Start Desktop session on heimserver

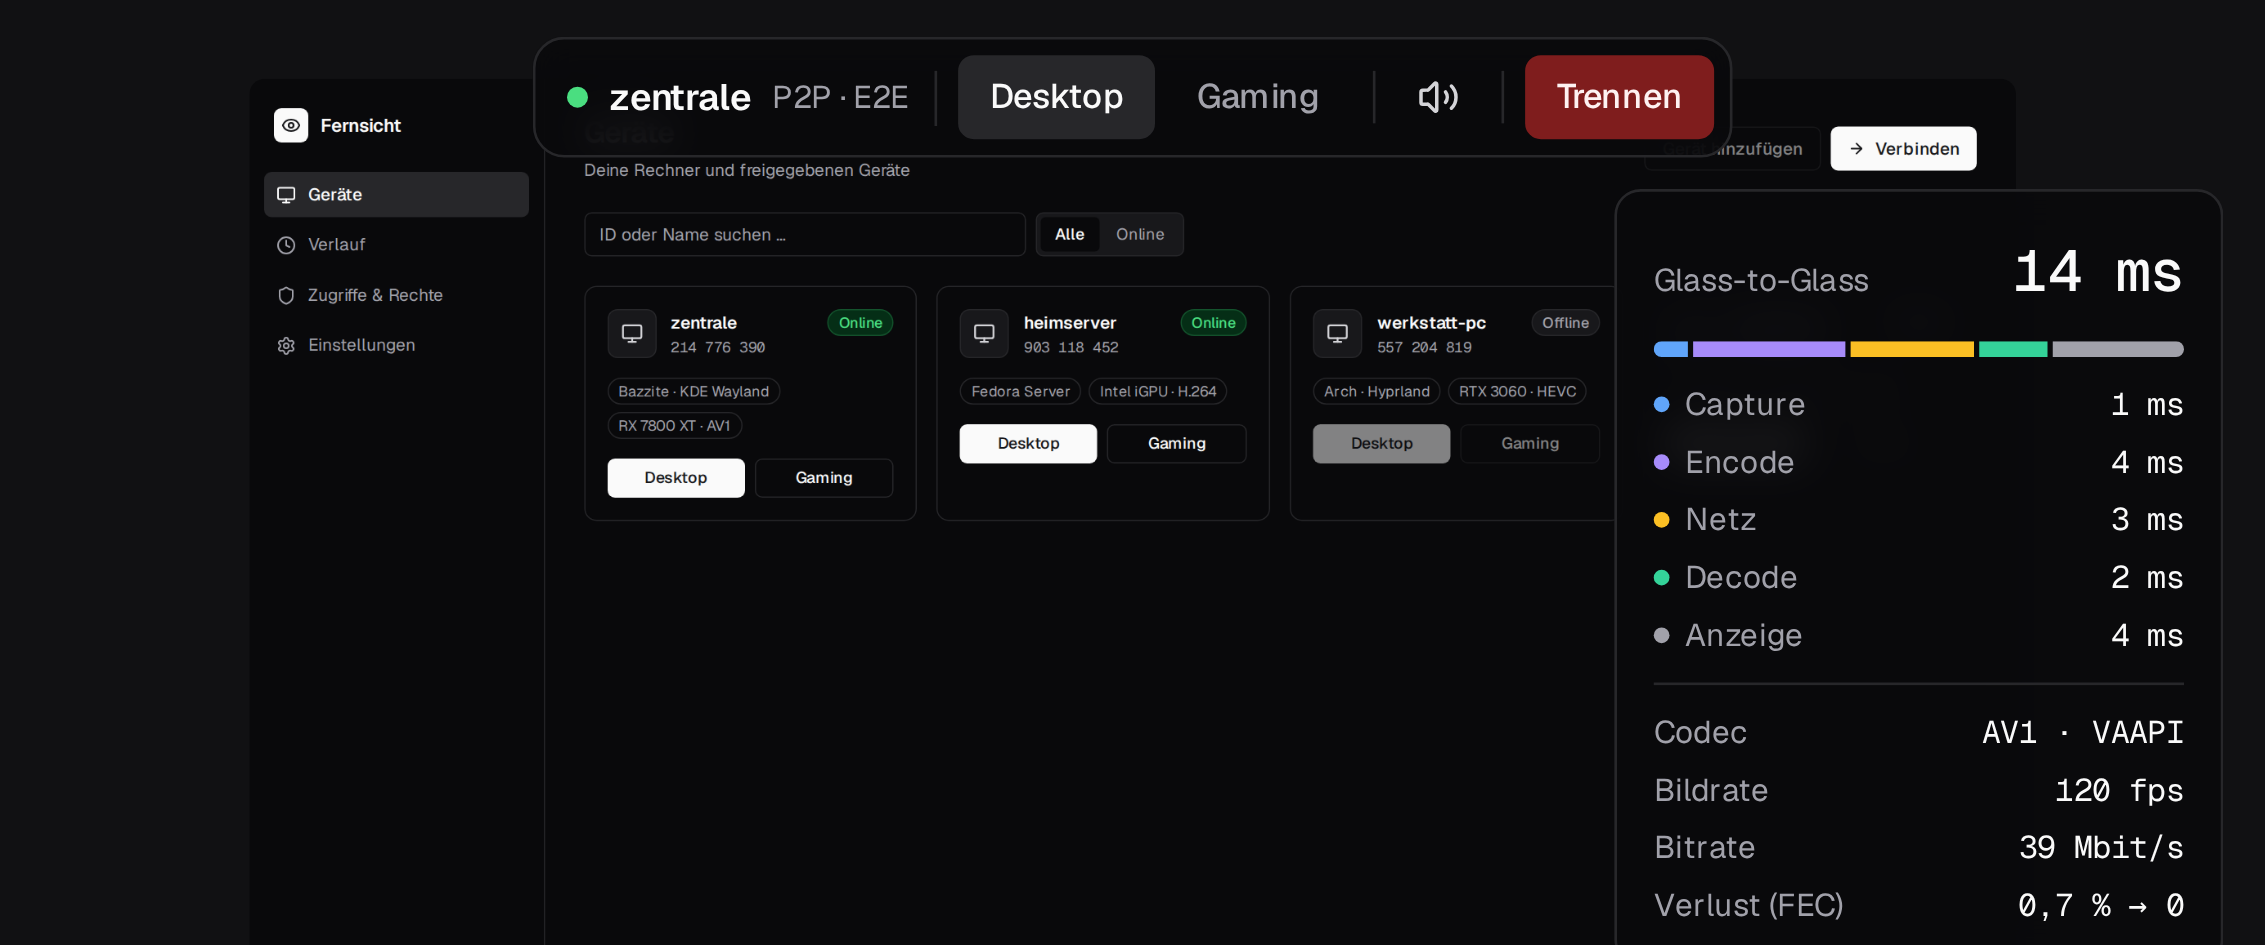tap(1028, 443)
